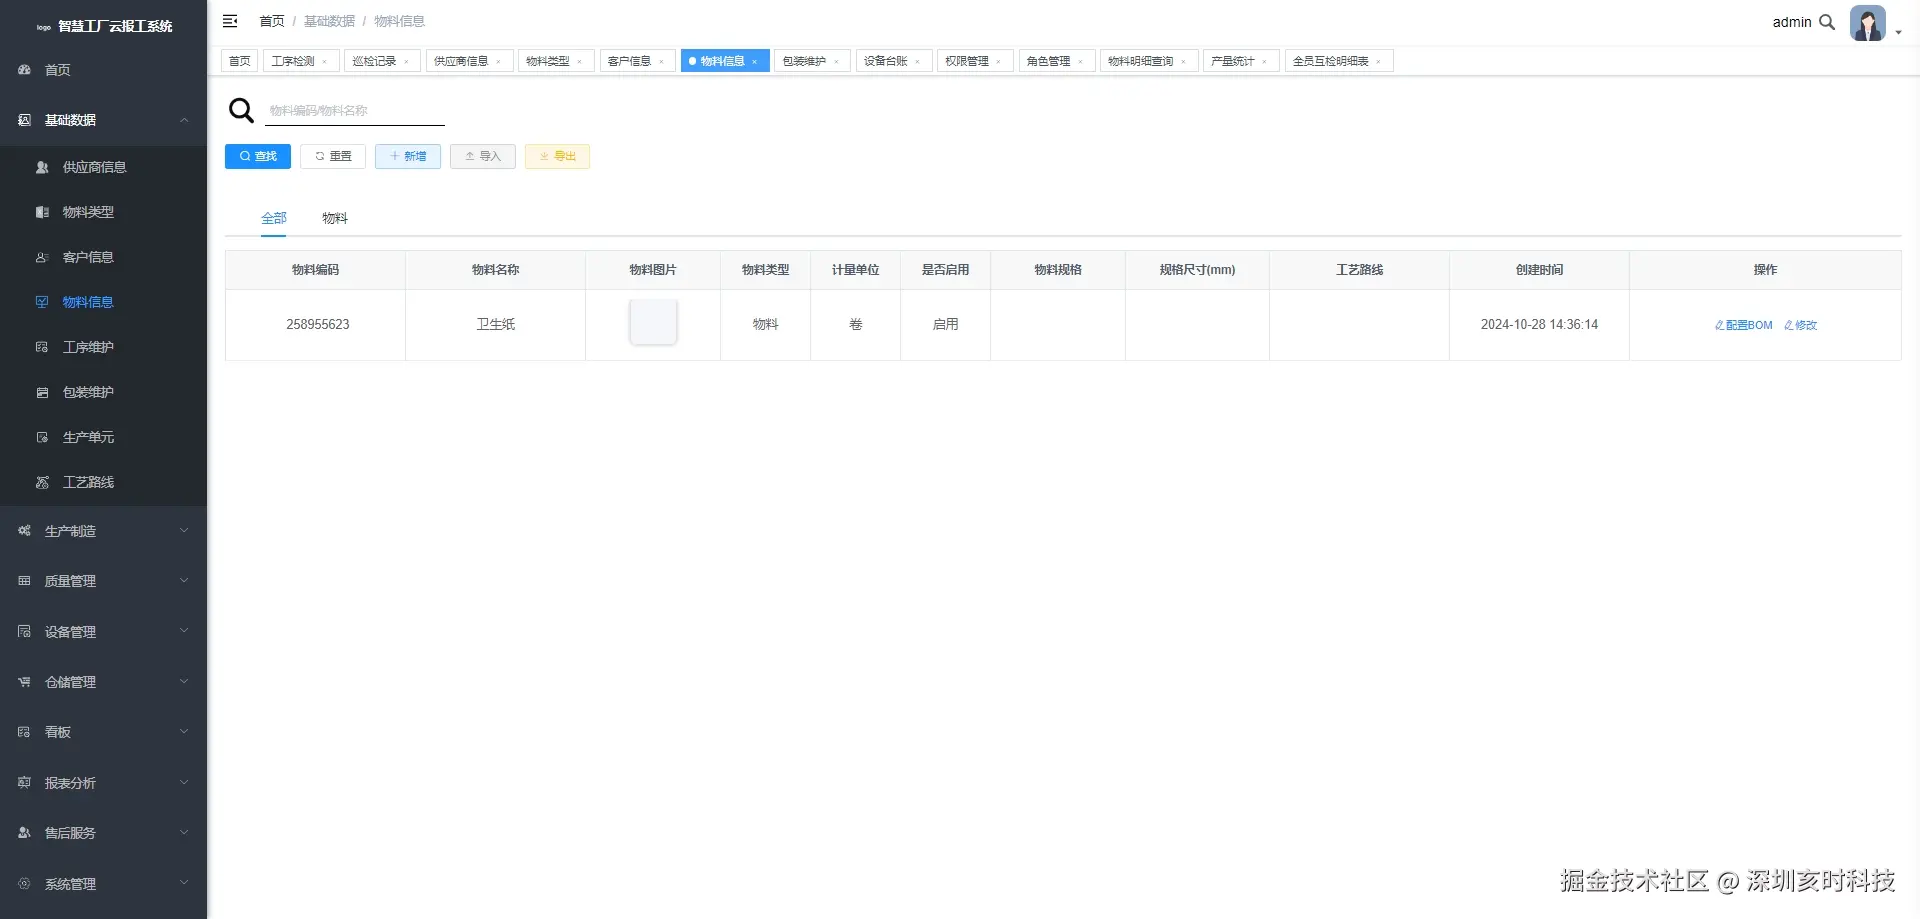The image size is (1920, 919).
Task: Close the 权限管理 tab with its ×
Action: click(998, 62)
